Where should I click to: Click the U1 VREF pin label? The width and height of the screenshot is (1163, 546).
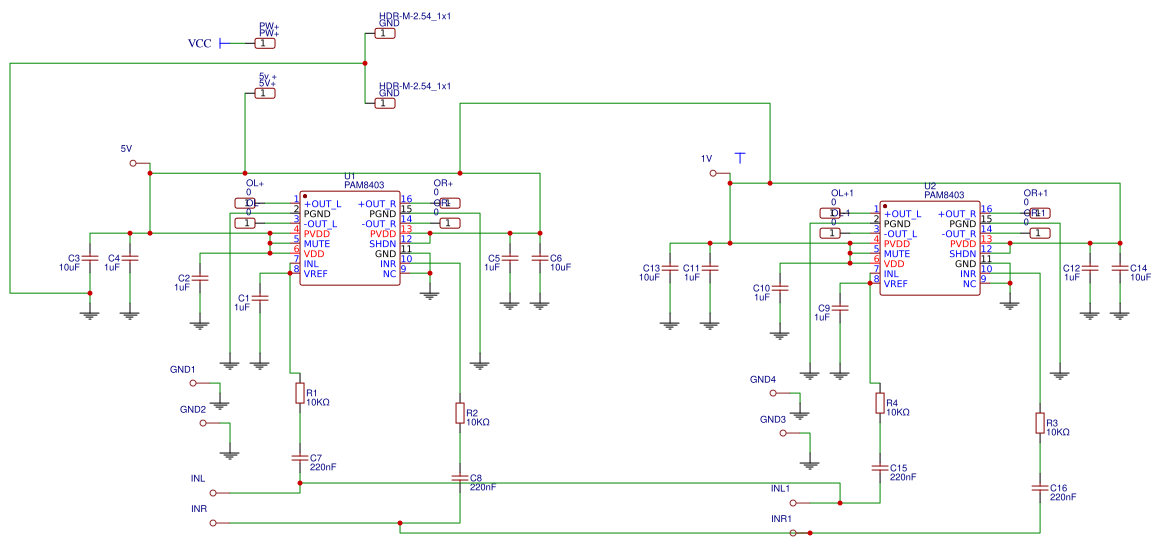(x=315, y=273)
